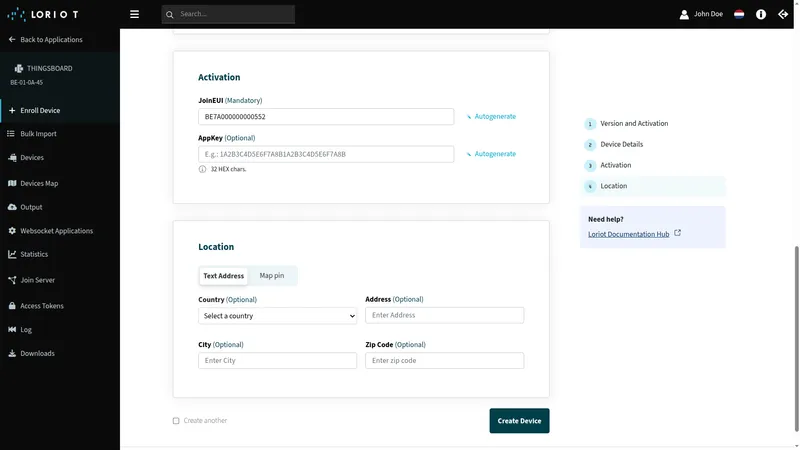The image size is (800, 450).
Task: Click Autogenerate link for AppKey
Action: tap(495, 154)
